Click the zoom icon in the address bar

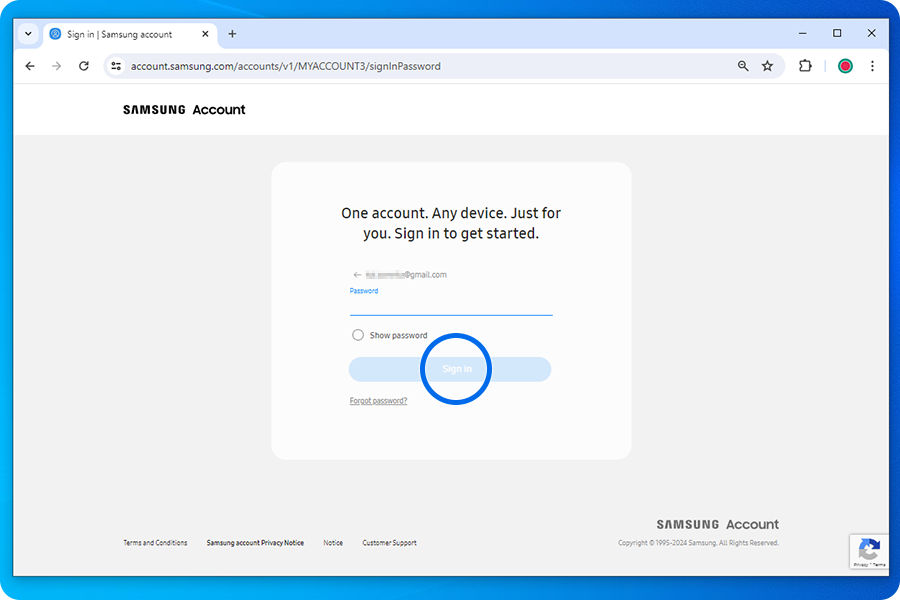coord(743,65)
